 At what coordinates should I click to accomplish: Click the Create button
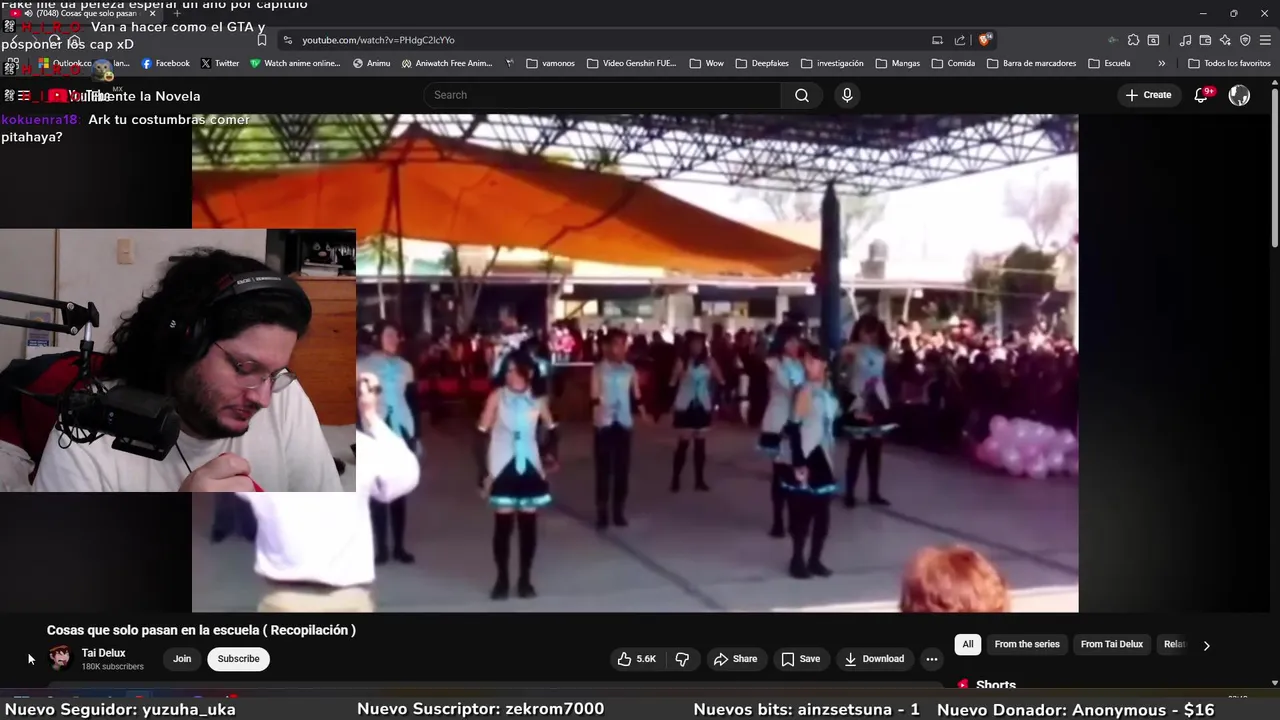coord(1148,95)
